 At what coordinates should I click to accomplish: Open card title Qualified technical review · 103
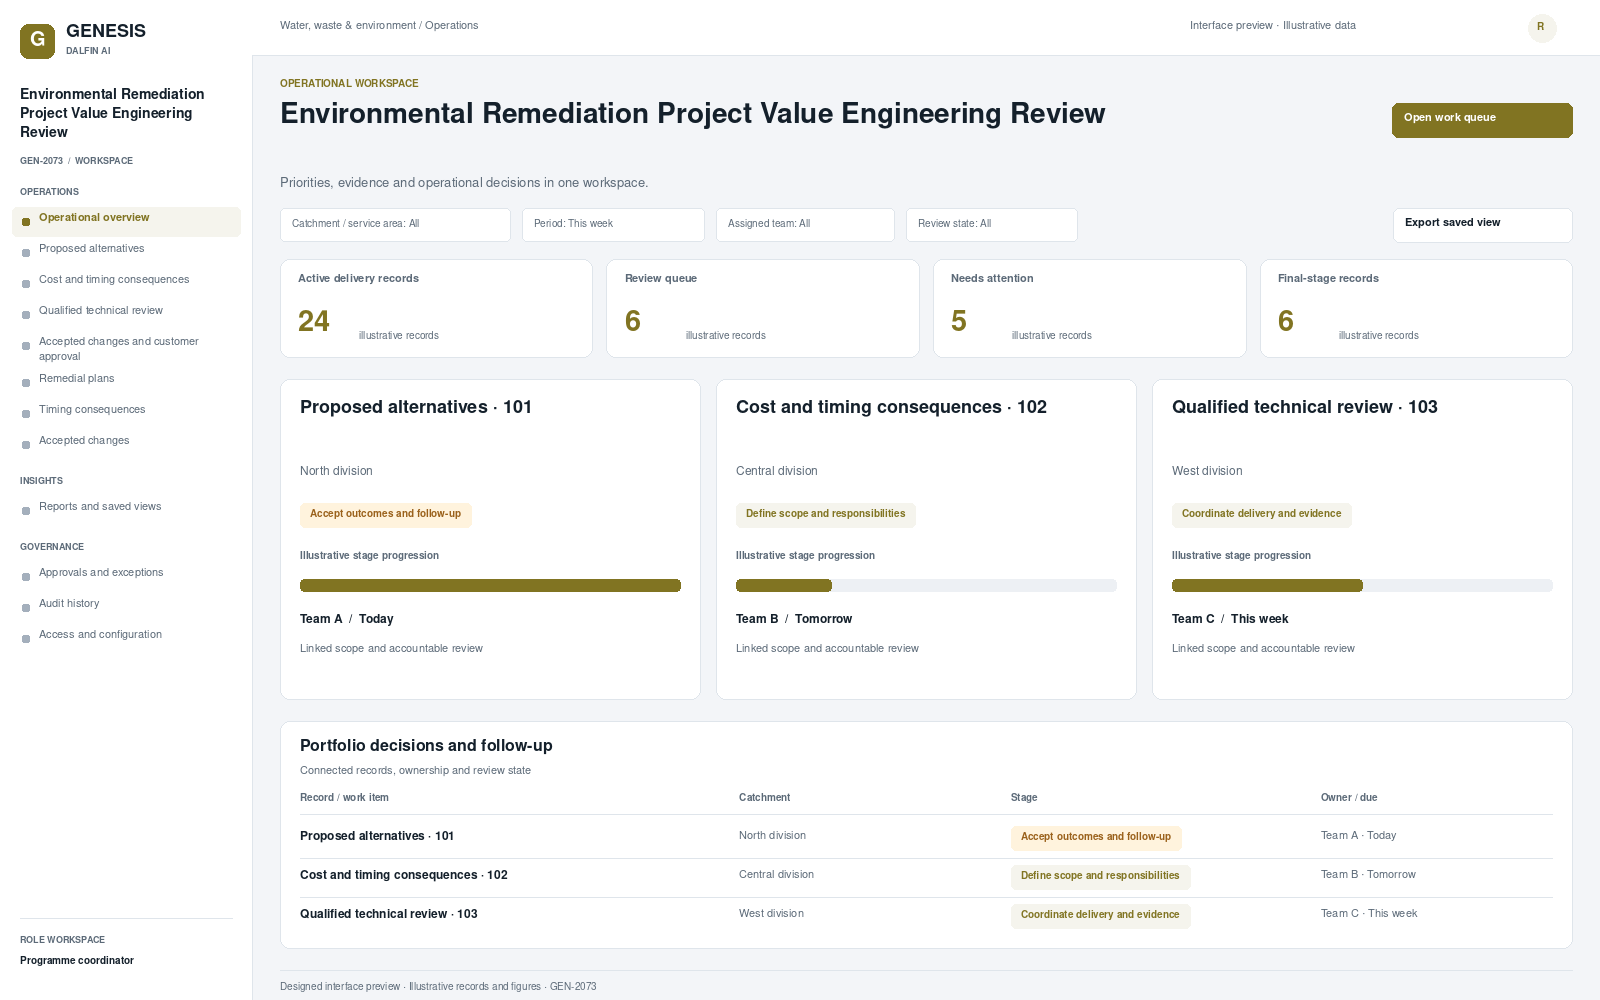click(x=1305, y=407)
